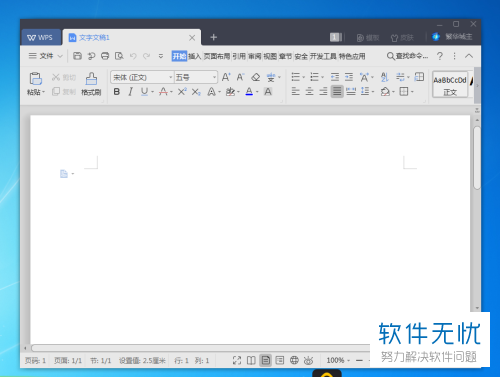Click the Redo arrow
The image size is (500, 377).
pos(146,56)
